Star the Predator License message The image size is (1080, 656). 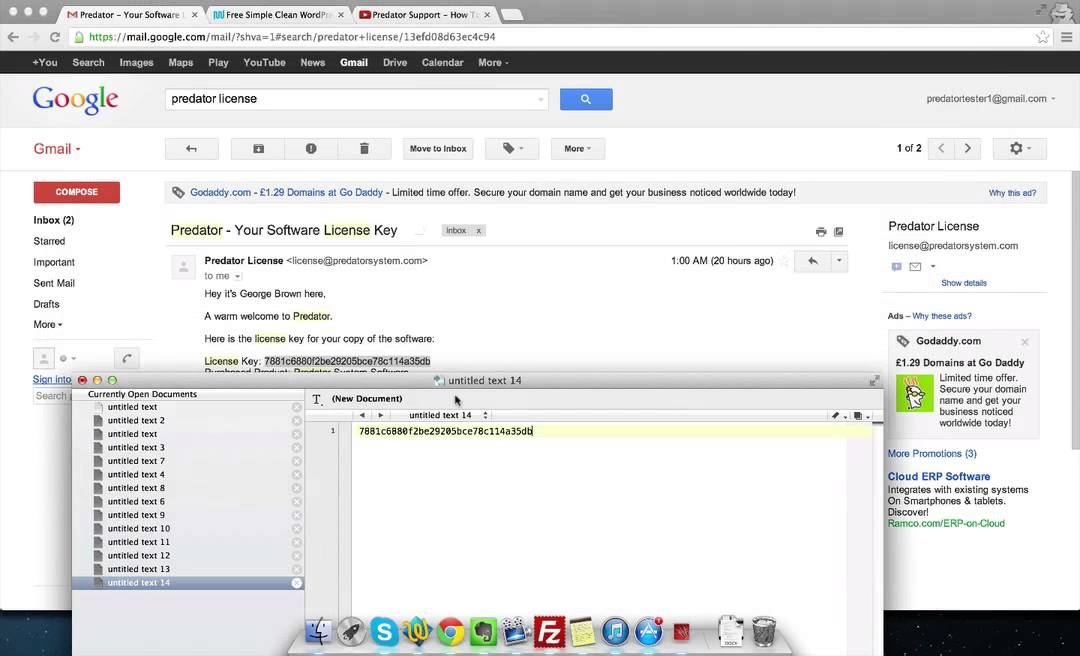[x=784, y=261]
